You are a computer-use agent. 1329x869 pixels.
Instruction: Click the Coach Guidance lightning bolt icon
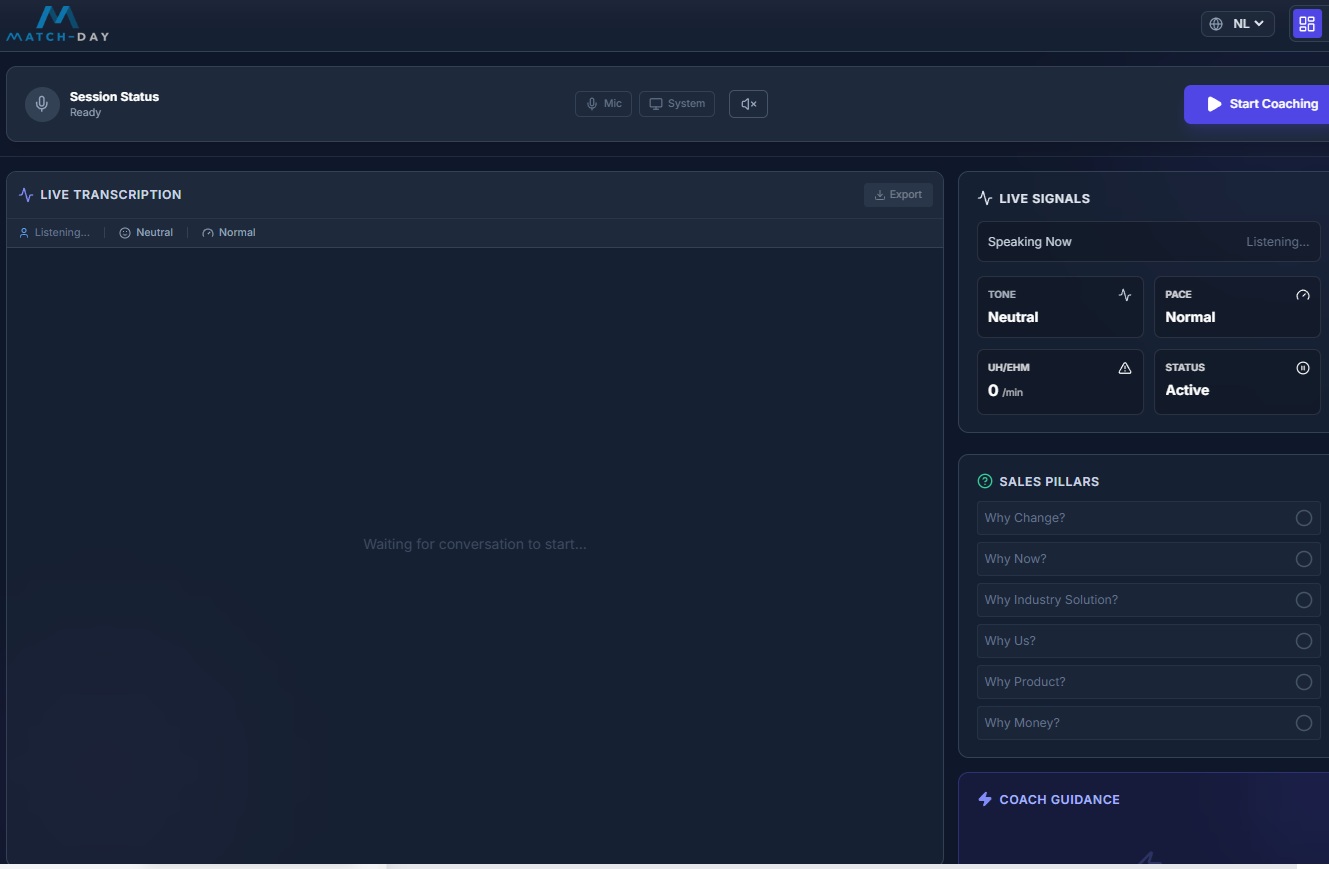coord(985,799)
